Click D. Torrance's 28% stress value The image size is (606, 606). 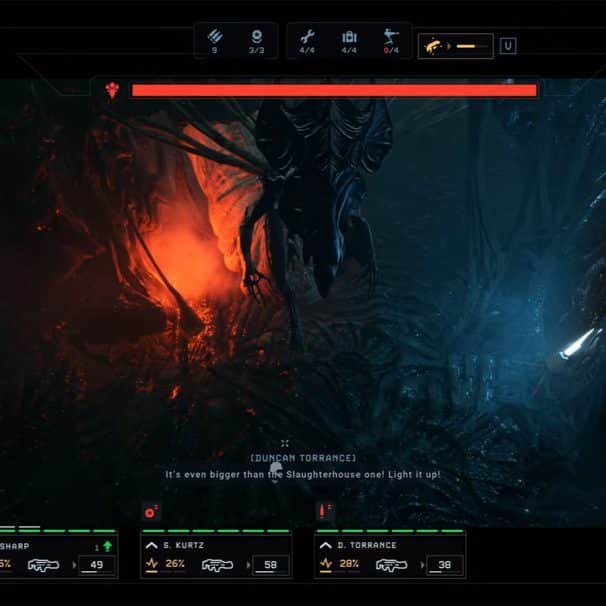pyautogui.click(x=349, y=564)
